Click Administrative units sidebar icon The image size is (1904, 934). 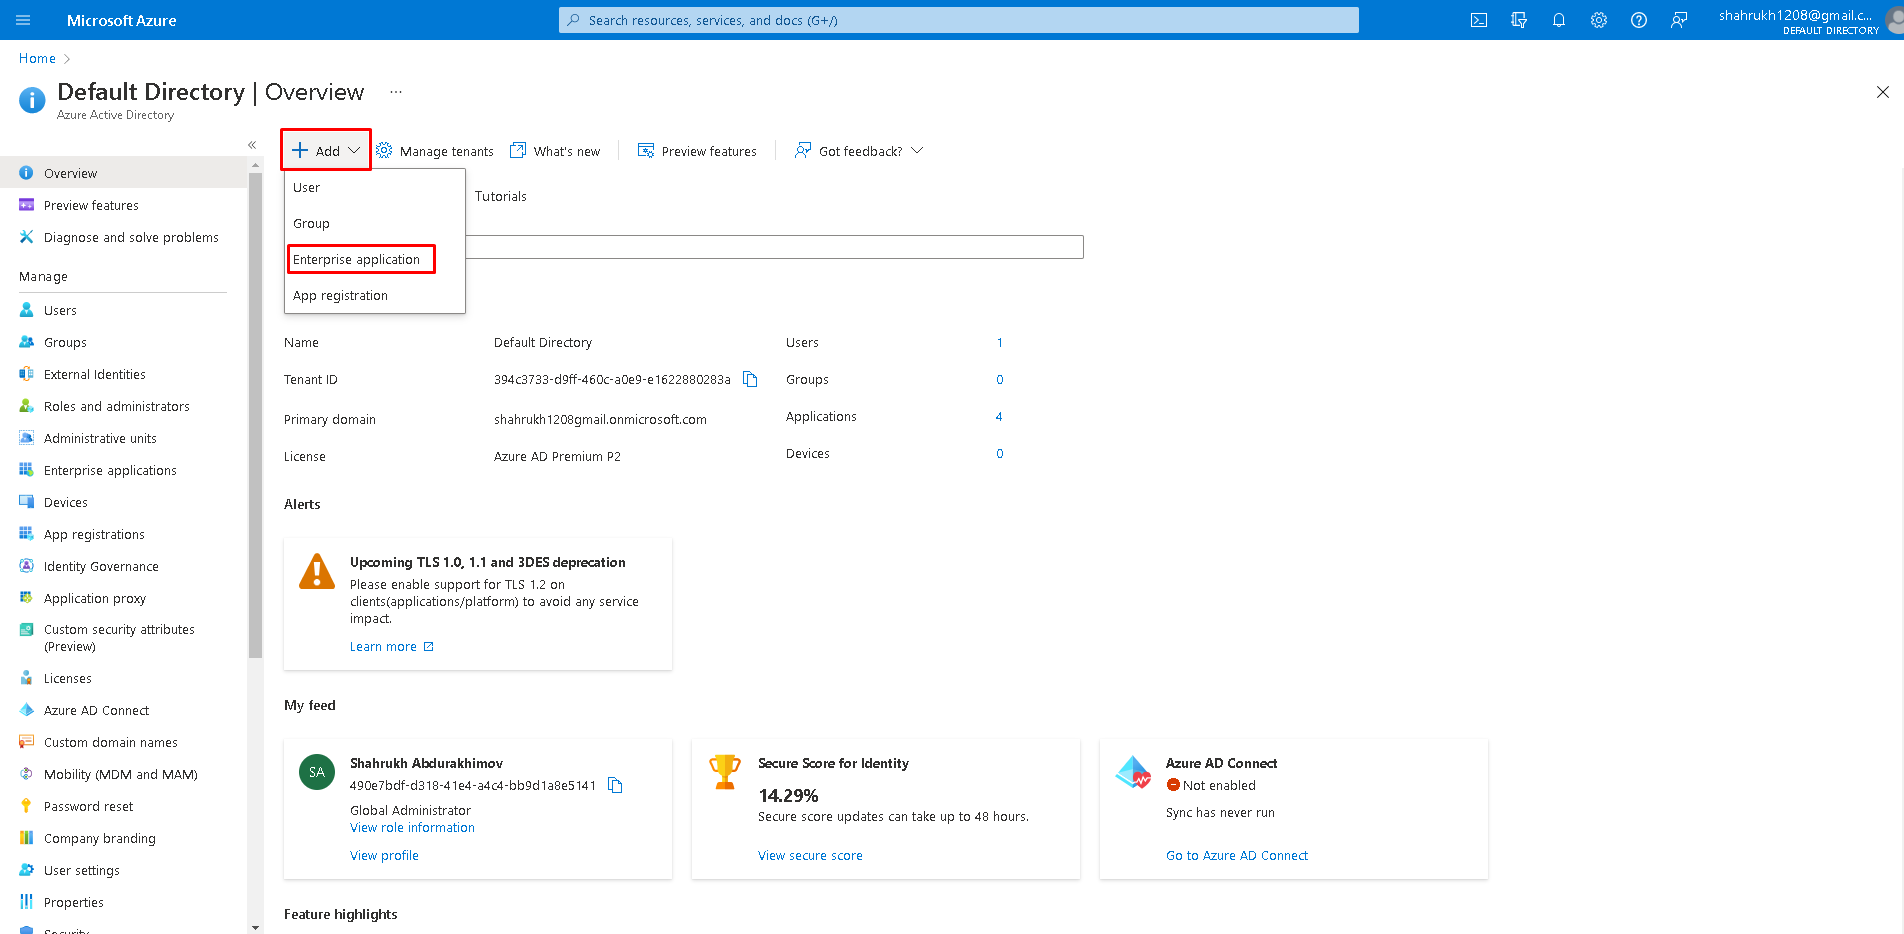pos(27,438)
